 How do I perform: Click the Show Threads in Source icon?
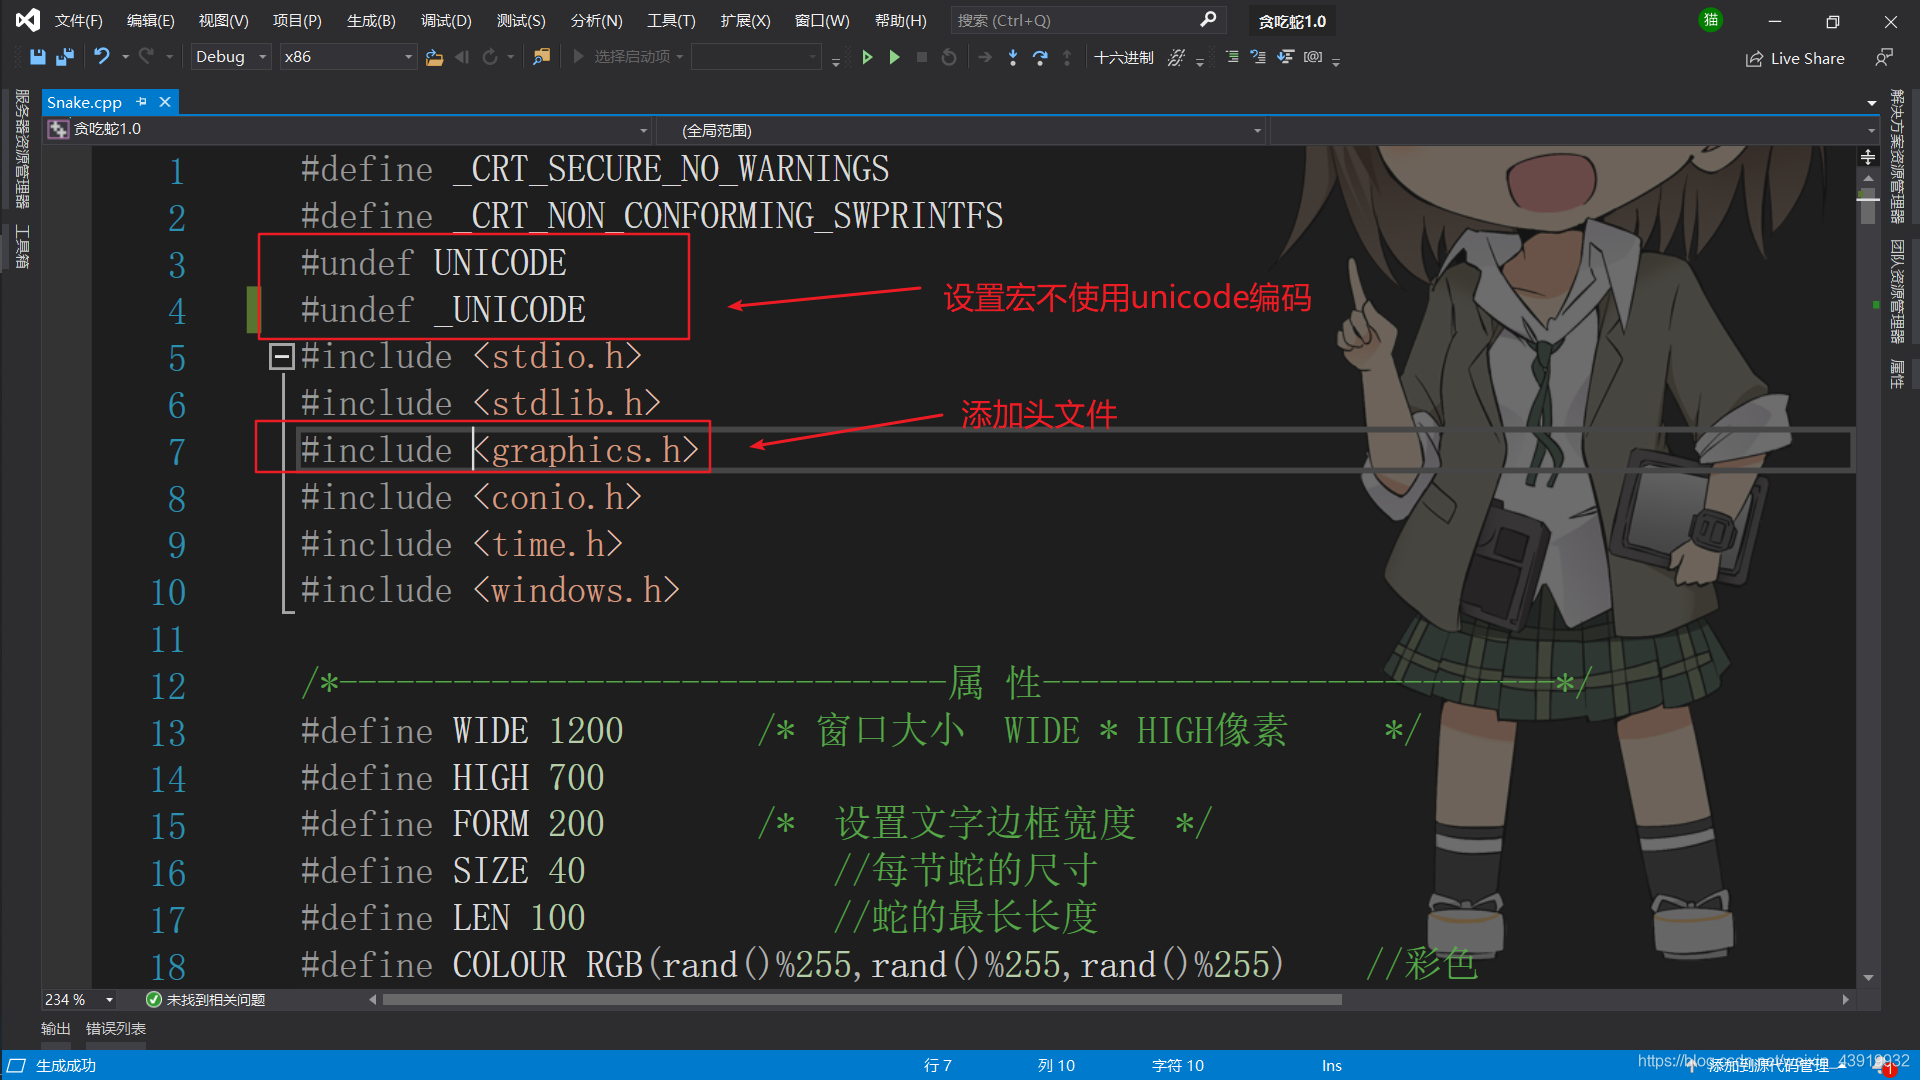tap(1177, 57)
